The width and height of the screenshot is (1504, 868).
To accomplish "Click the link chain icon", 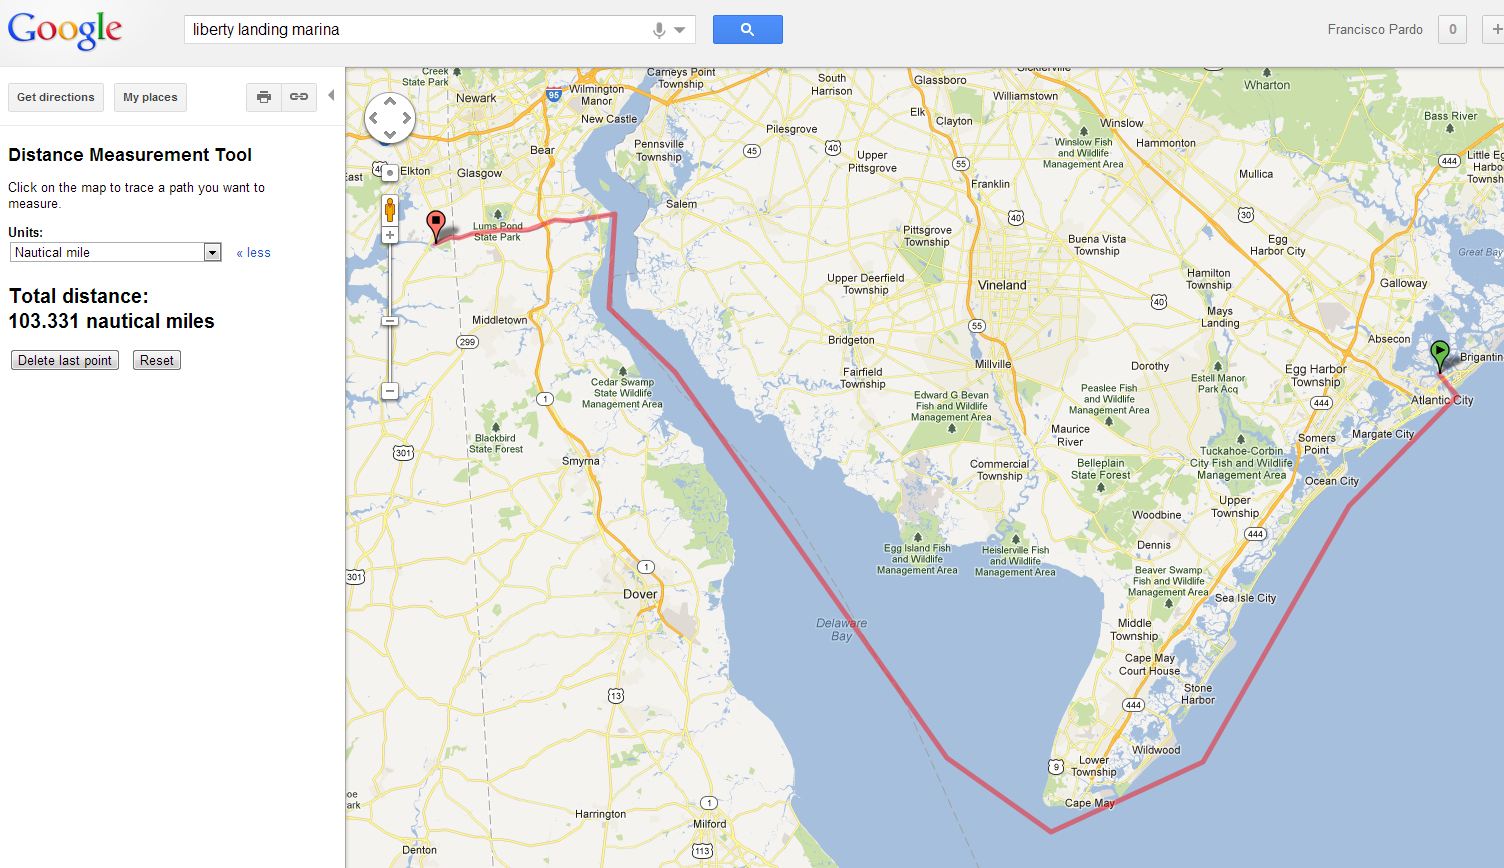I will click(x=299, y=97).
